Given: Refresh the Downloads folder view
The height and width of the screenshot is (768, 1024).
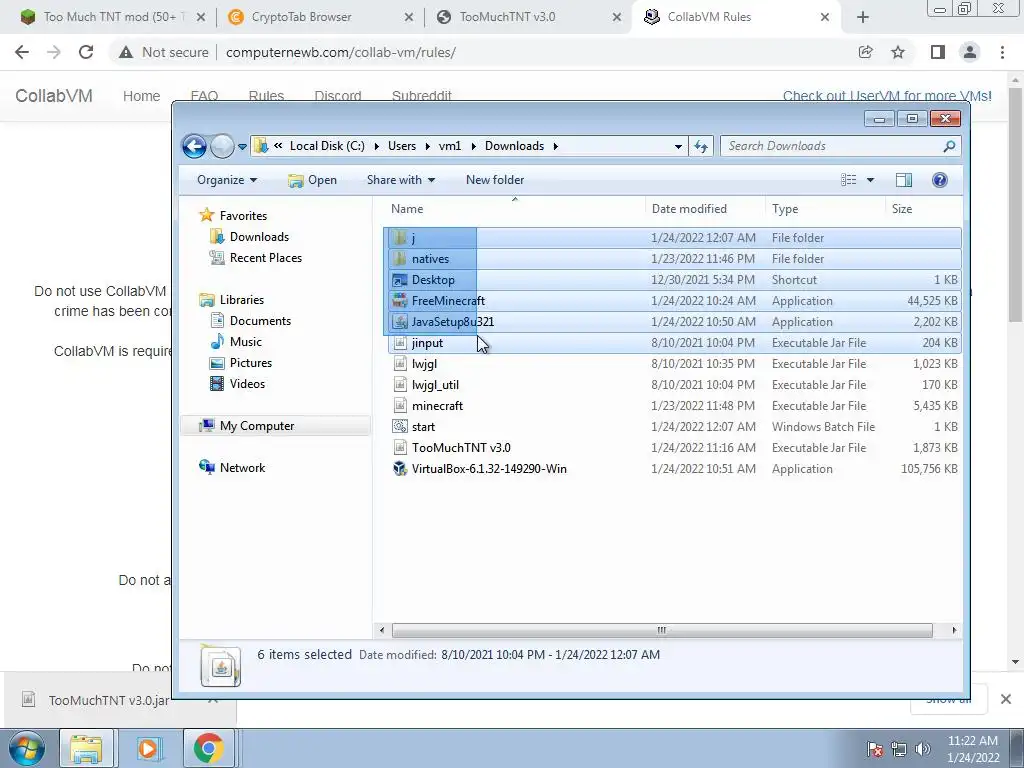Looking at the screenshot, I should 701,146.
